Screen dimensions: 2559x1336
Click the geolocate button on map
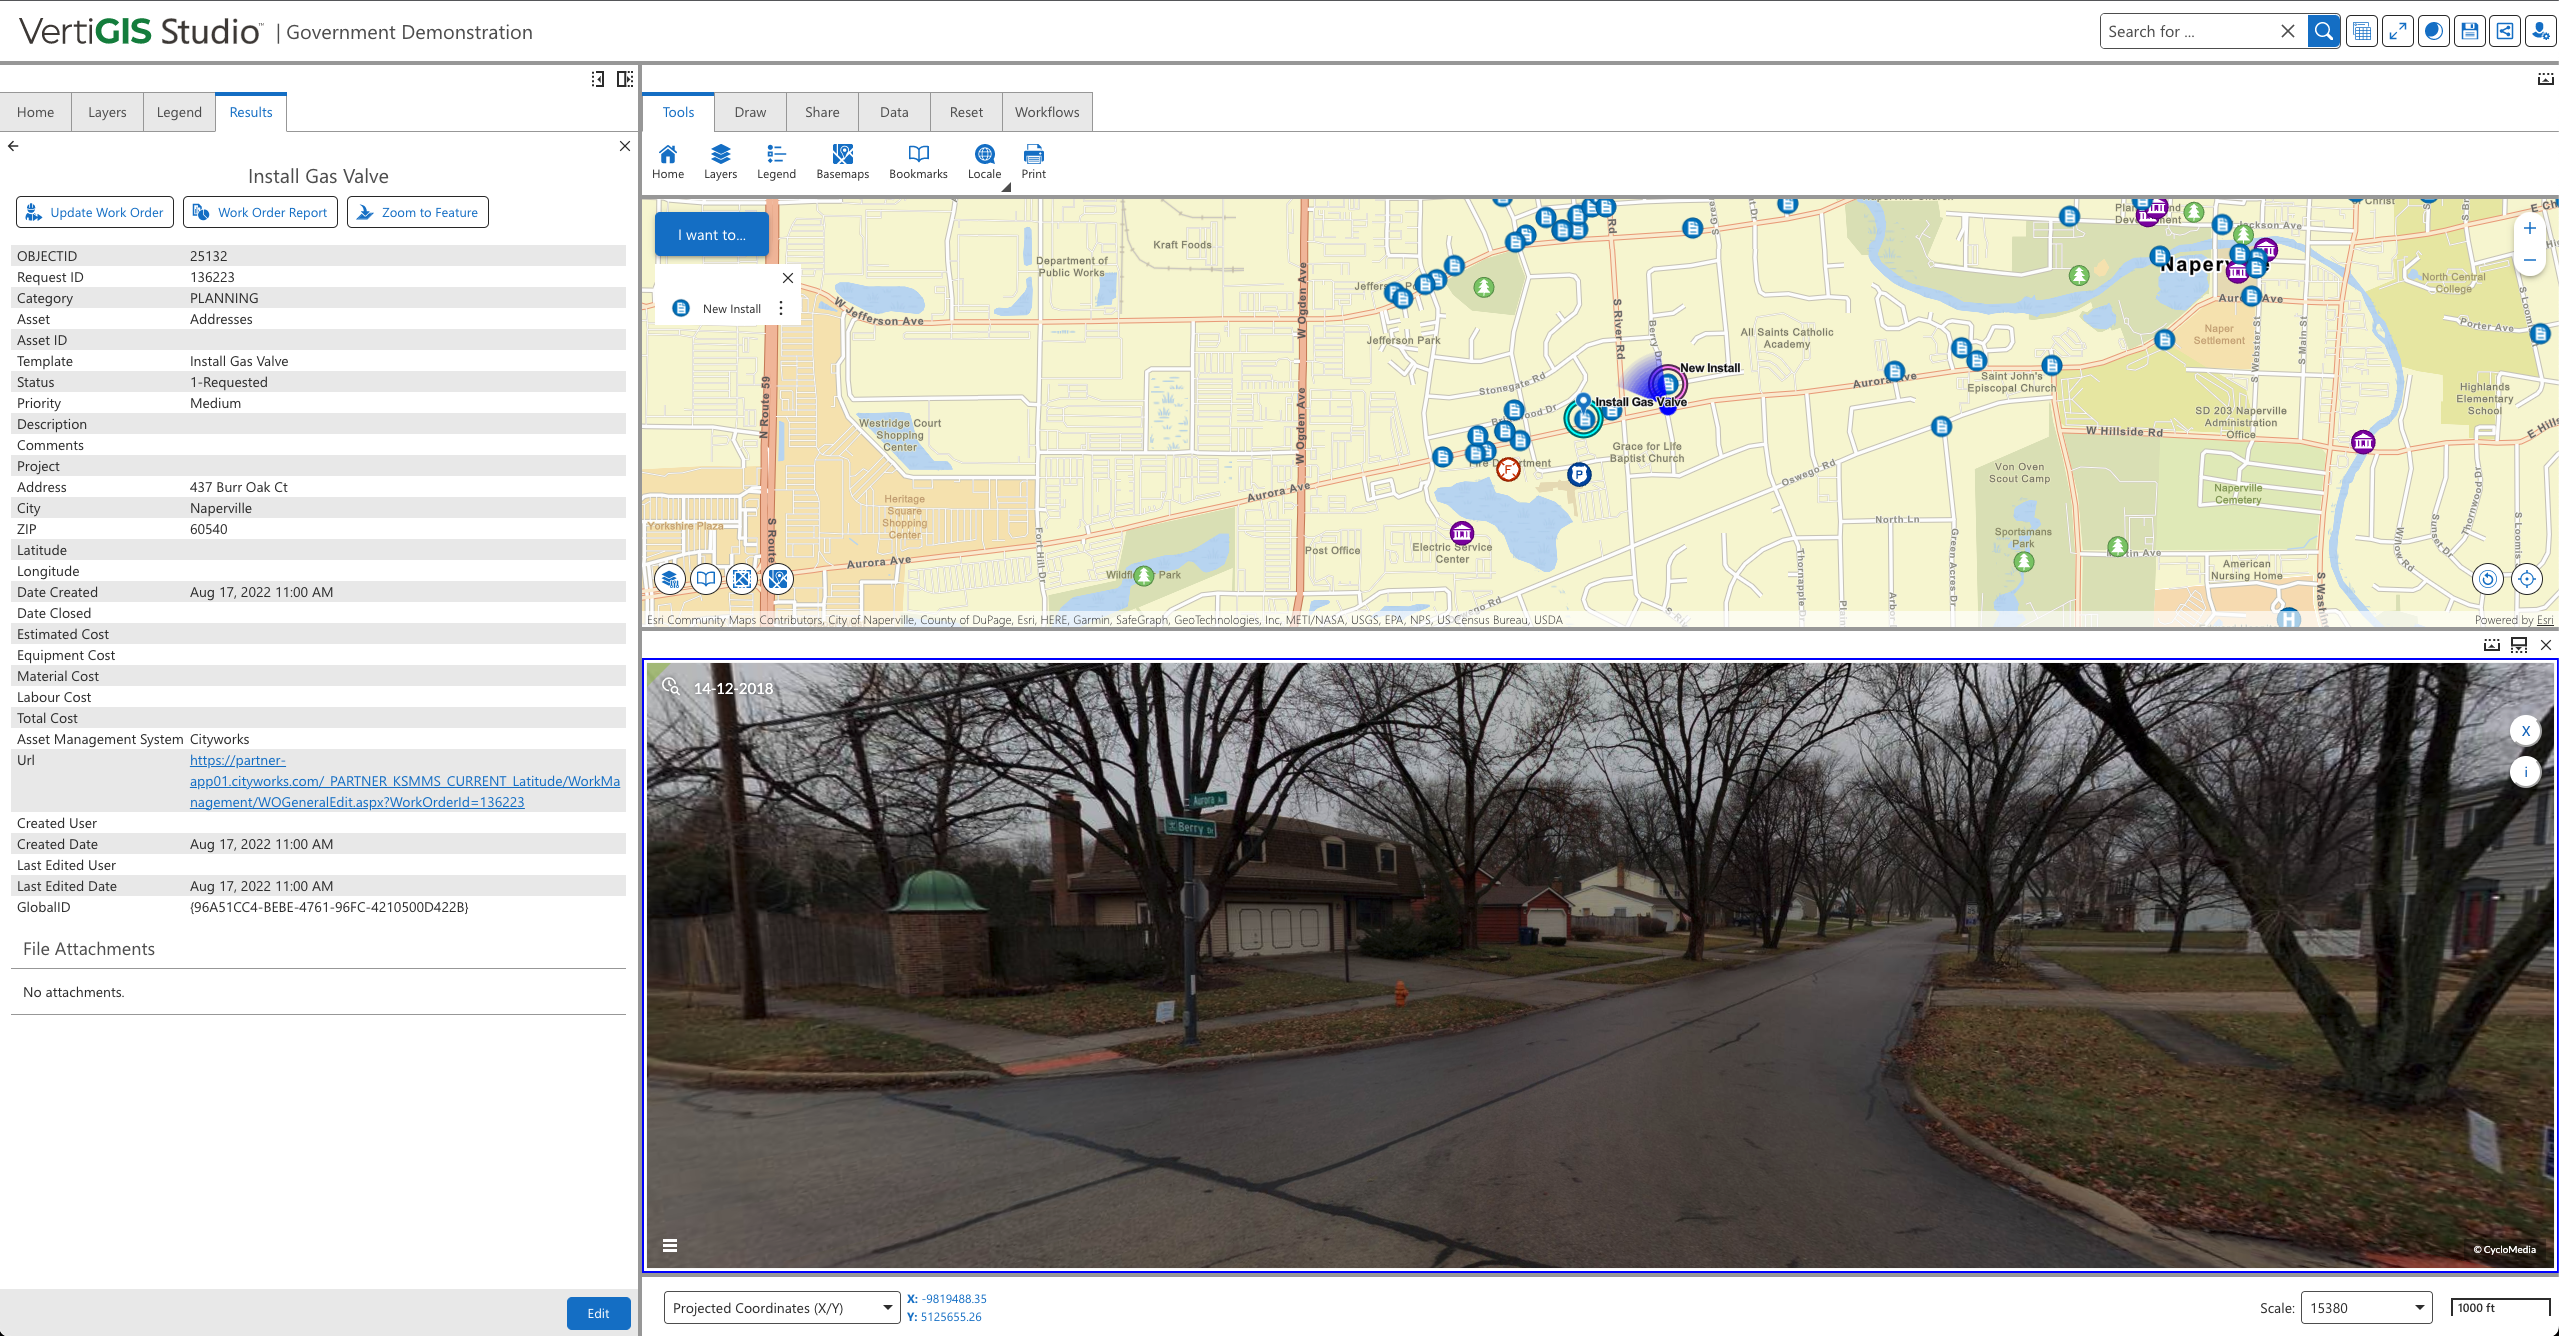[x=2526, y=579]
